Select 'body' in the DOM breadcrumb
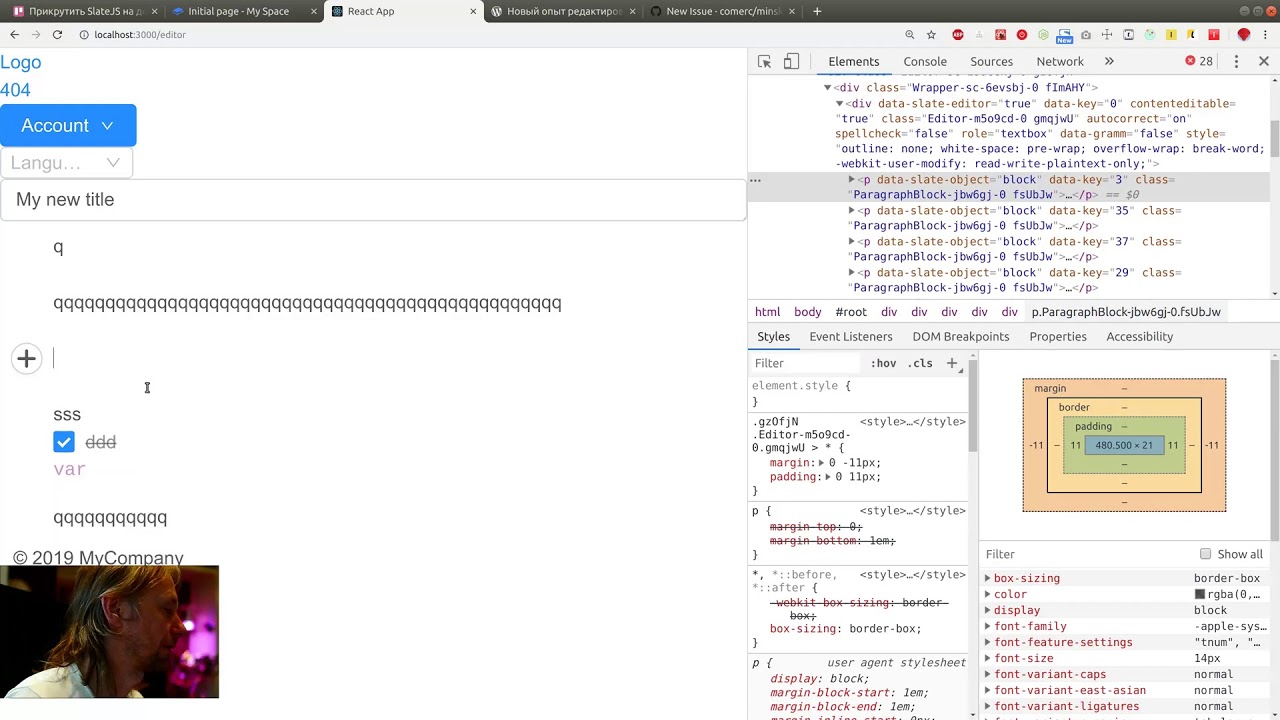 pyautogui.click(x=808, y=312)
